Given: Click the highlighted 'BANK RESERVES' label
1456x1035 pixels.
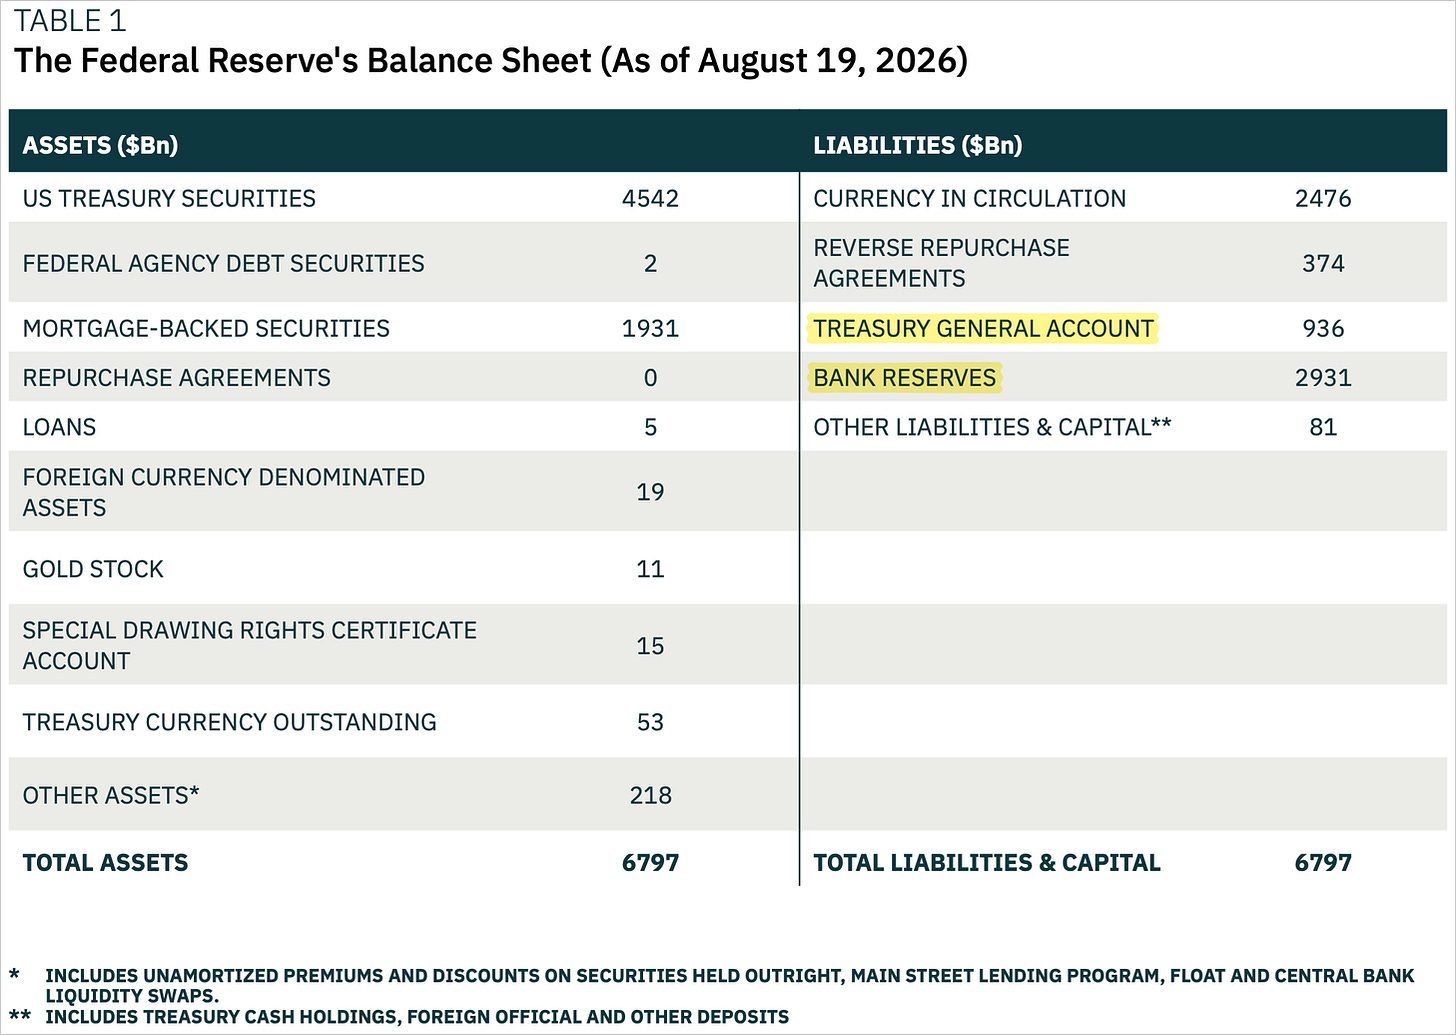Looking at the screenshot, I should click(905, 377).
